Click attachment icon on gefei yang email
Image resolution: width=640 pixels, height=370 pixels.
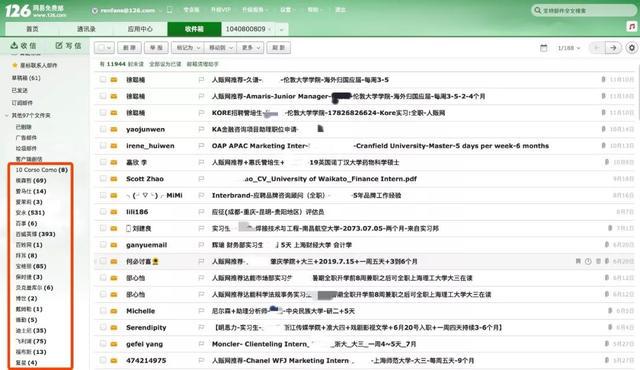pyautogui.click(x=607, y=343)
